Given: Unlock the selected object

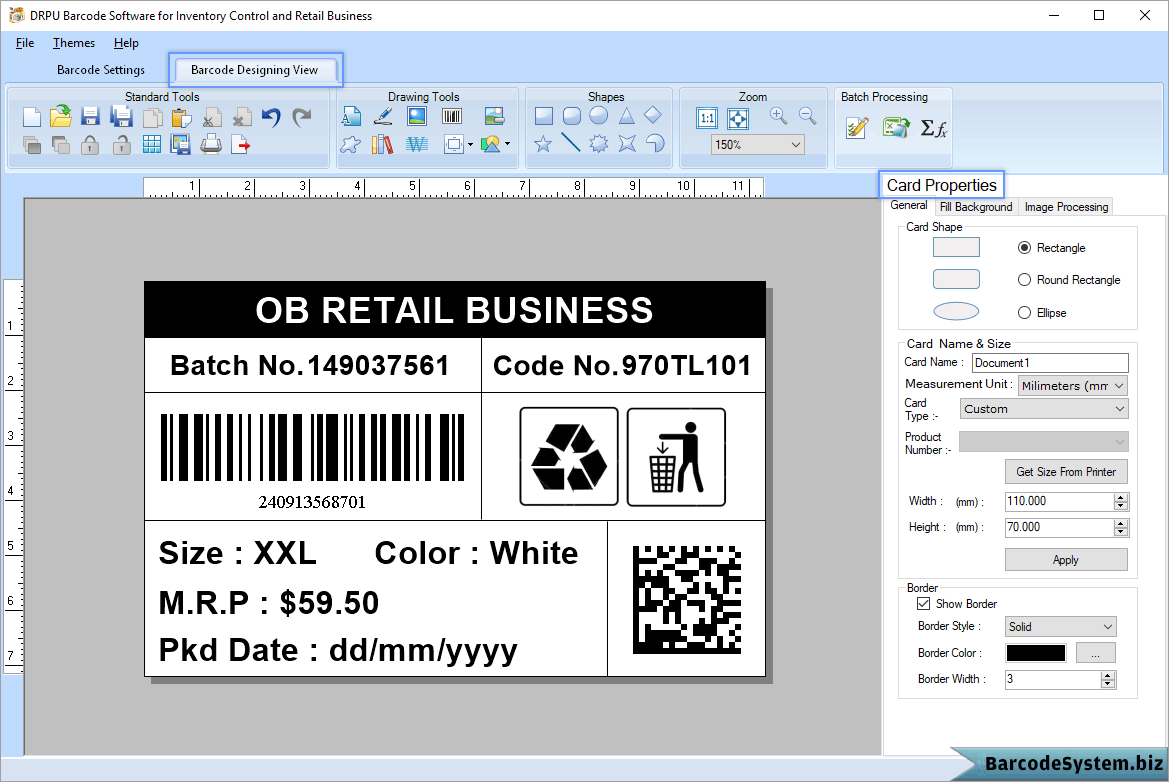Looking at the screenshot, I should [122, 145].
